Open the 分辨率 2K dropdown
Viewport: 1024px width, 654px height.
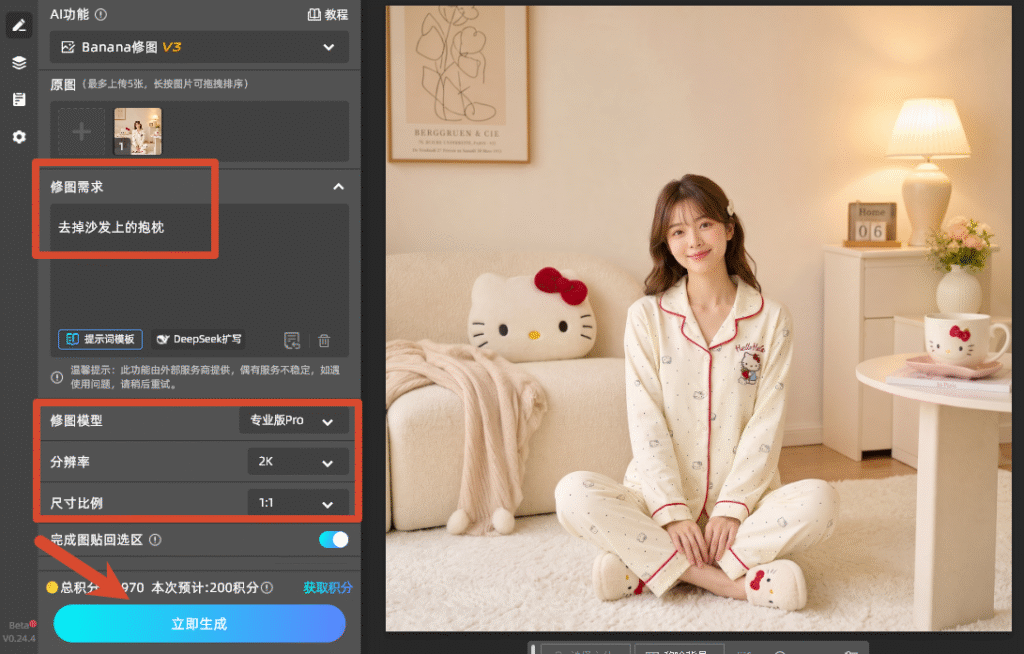pyautogui.click(x=298, y=462)
